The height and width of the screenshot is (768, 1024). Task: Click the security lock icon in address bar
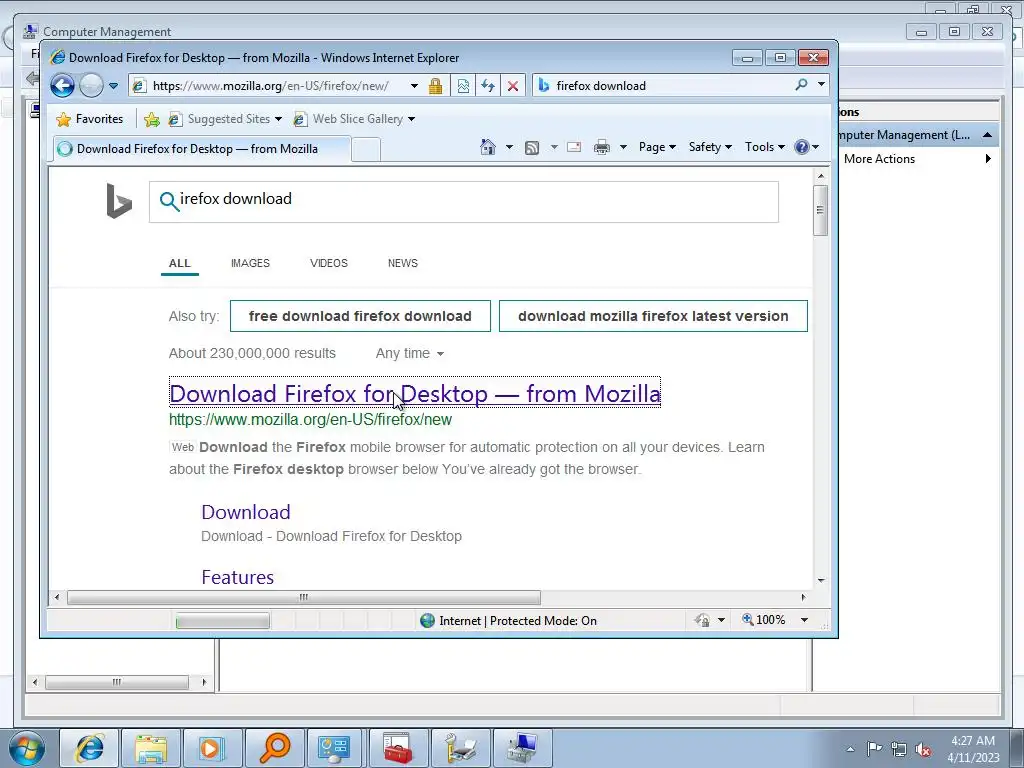pyautogui.click(x=436, y=86)
